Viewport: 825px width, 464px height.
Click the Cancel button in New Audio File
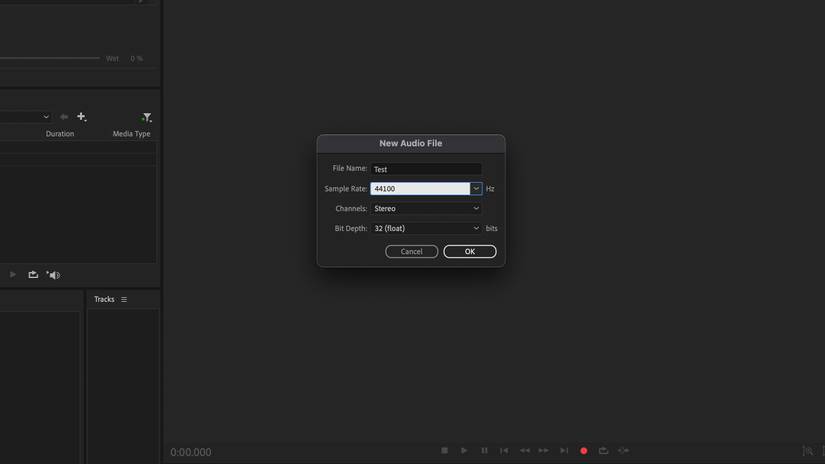[x=411, y=251]
